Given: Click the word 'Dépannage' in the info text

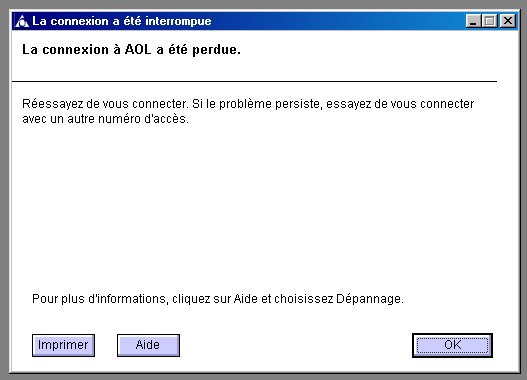Looking at the screenshot, I should [x=368, y=299].
